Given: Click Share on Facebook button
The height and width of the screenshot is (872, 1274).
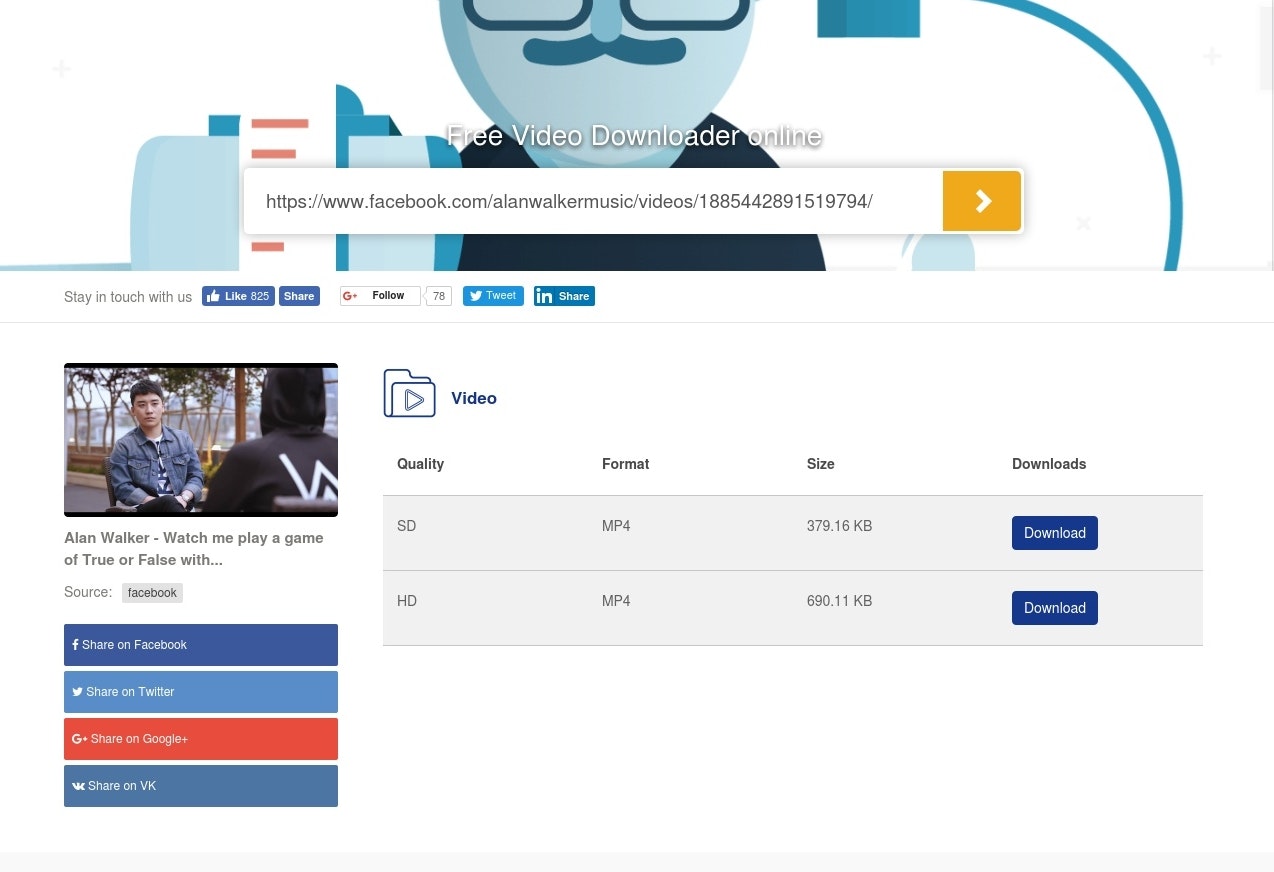Looking at the screenshot, I should click(201, 645).
